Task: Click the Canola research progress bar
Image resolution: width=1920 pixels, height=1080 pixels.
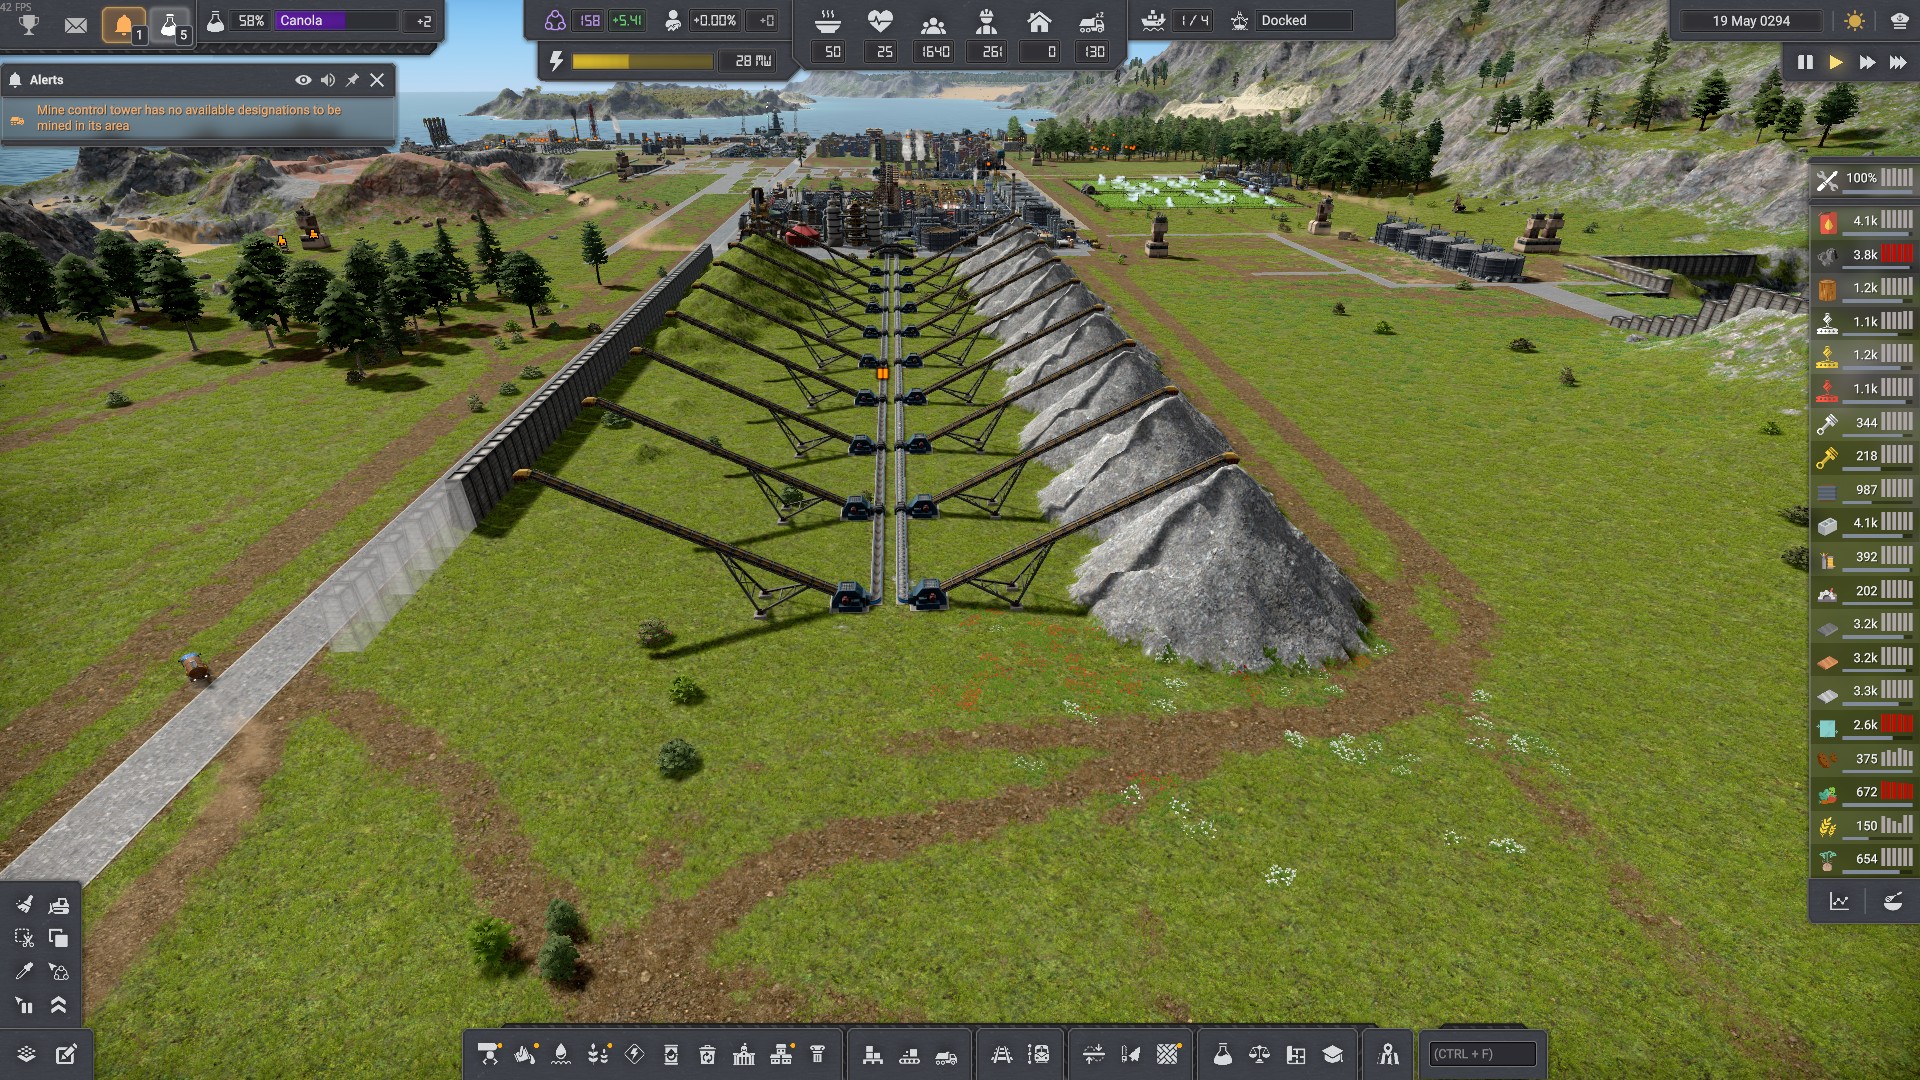Action: 337,21
